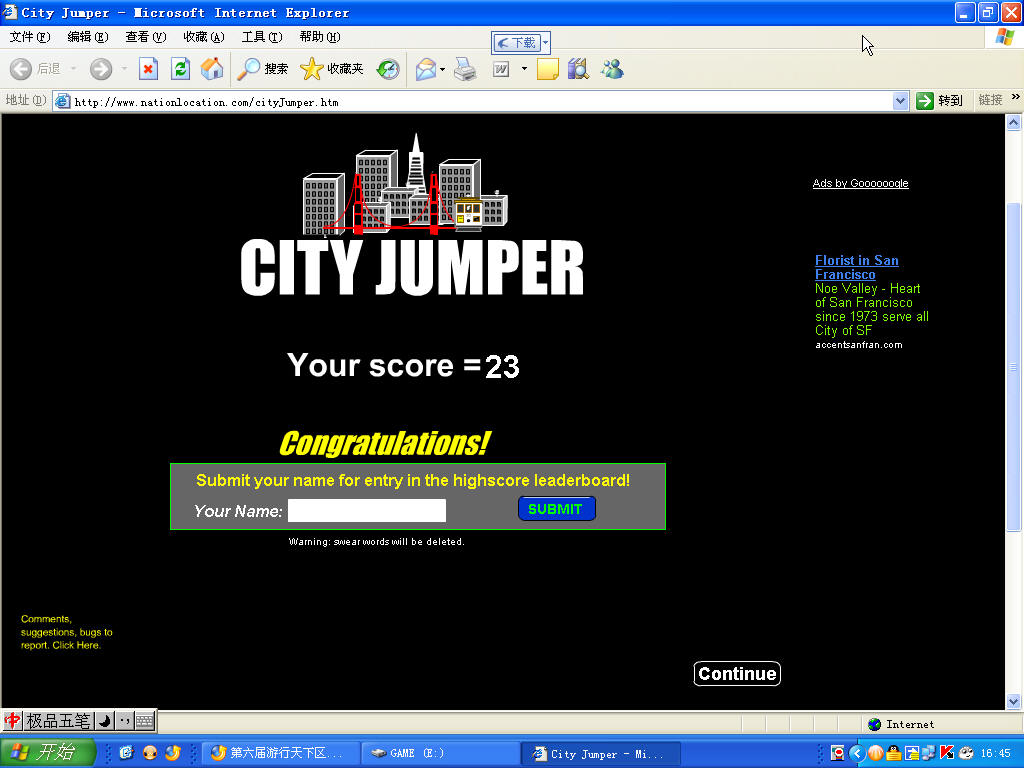Click 极品五笔 input method label
1024x768 pixels.
coord(58,721)
